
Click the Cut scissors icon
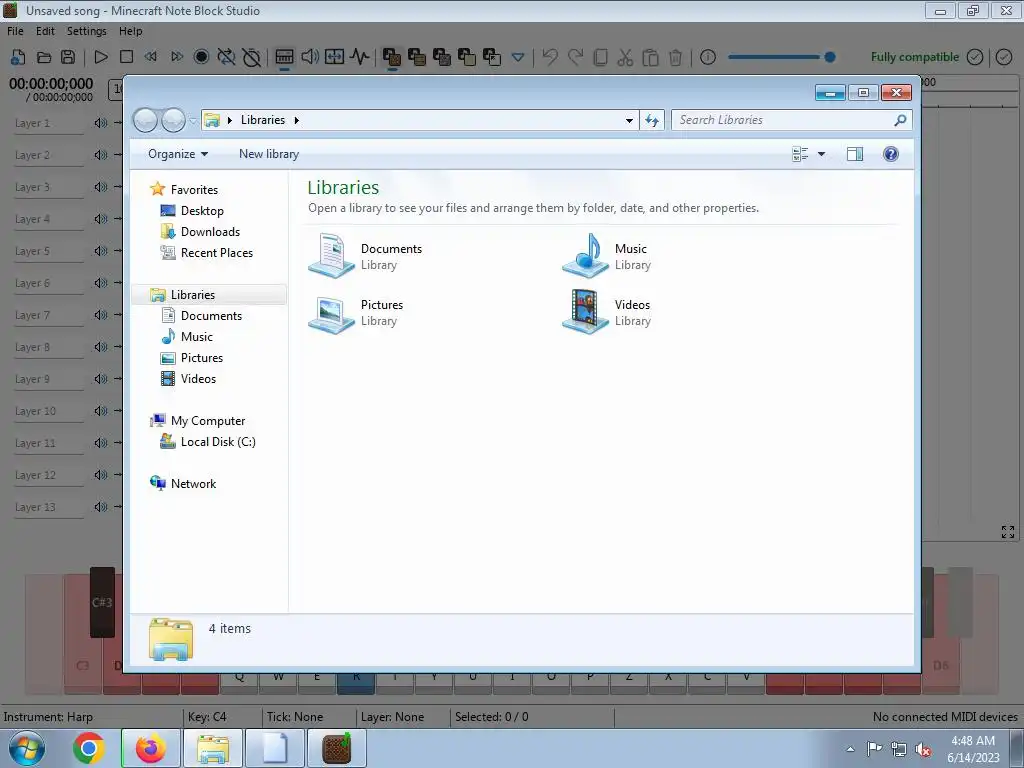point(625,57)
